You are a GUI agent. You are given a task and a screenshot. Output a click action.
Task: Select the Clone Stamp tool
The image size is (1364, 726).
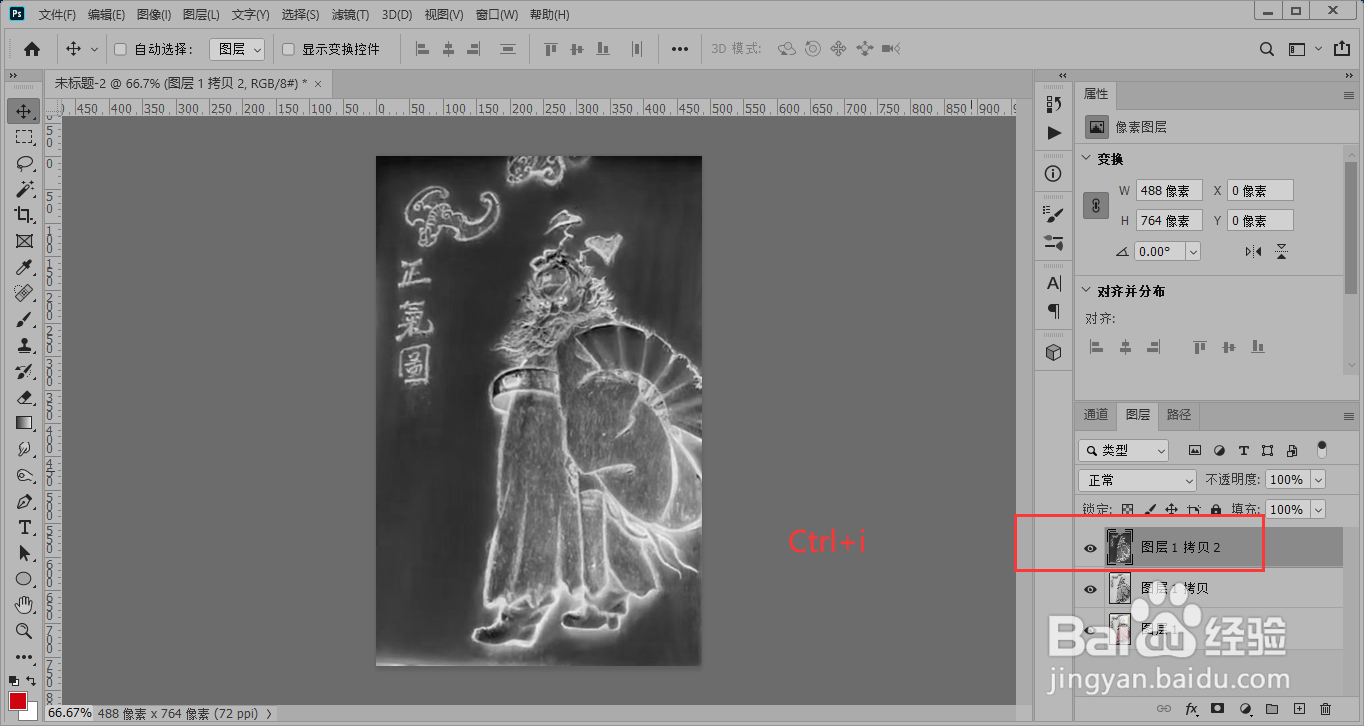(24, 346)
